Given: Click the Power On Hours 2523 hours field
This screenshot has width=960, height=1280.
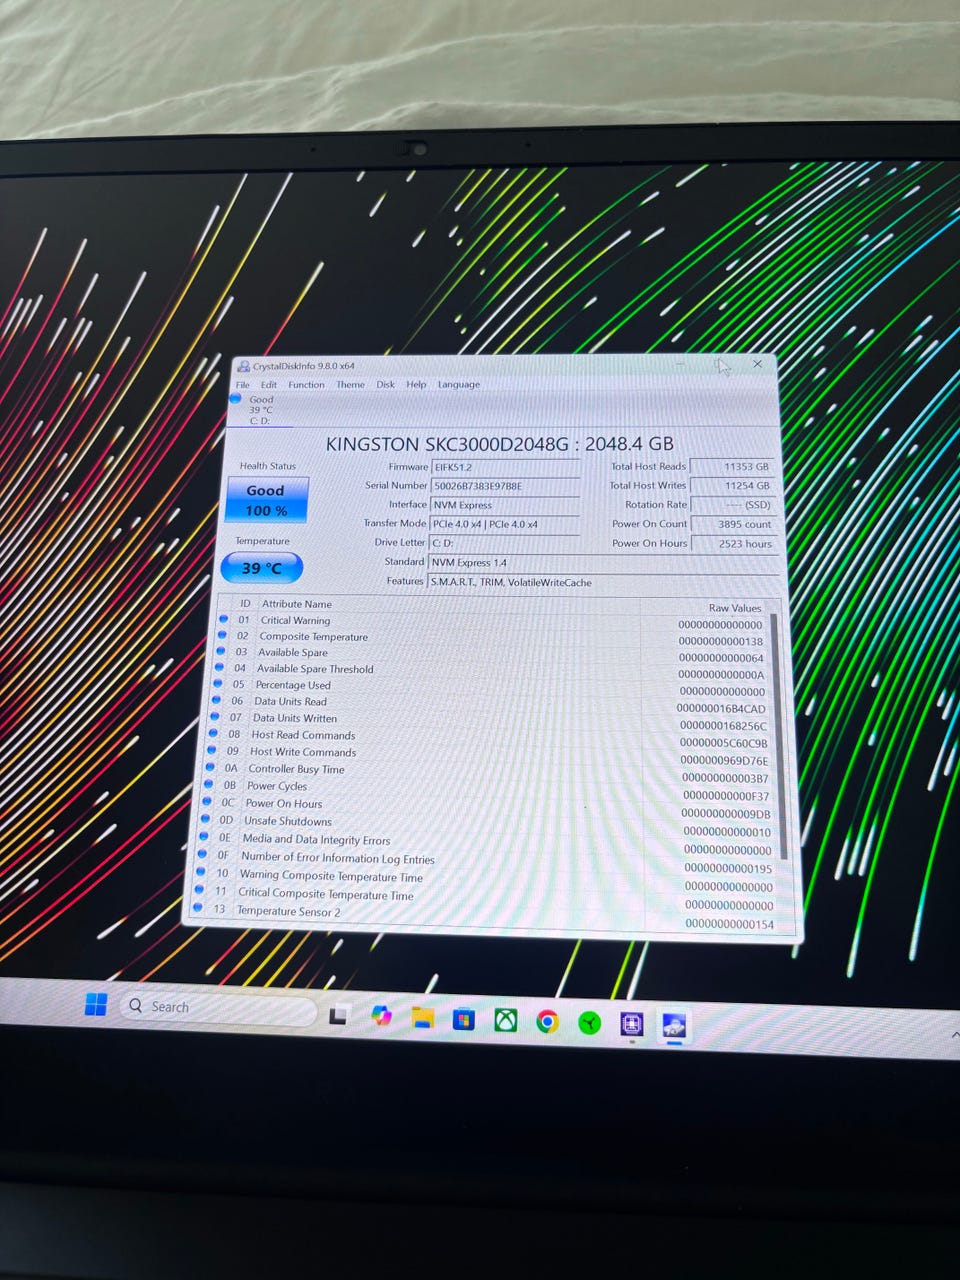Looking at the screenshot, I should (x=734, y=544).
